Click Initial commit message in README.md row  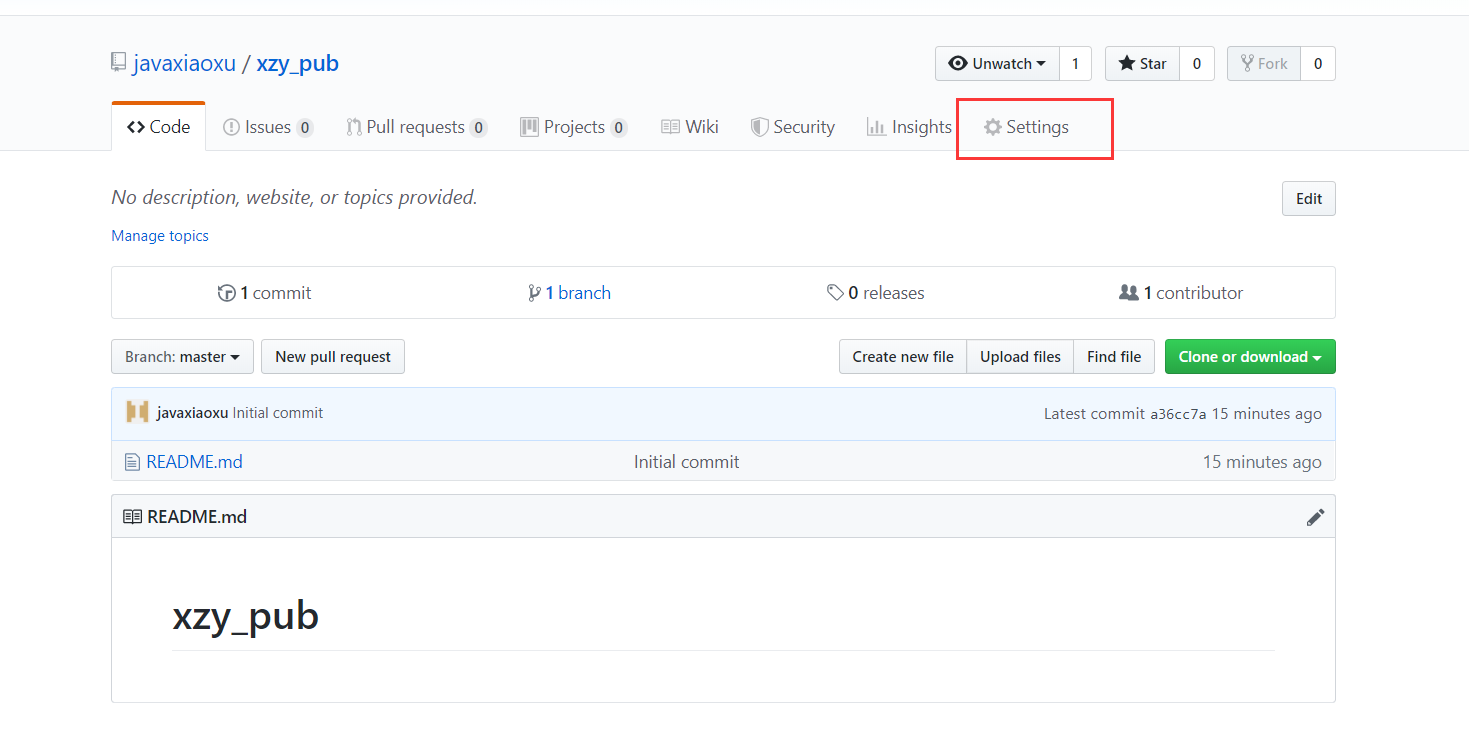coord(687,462)
